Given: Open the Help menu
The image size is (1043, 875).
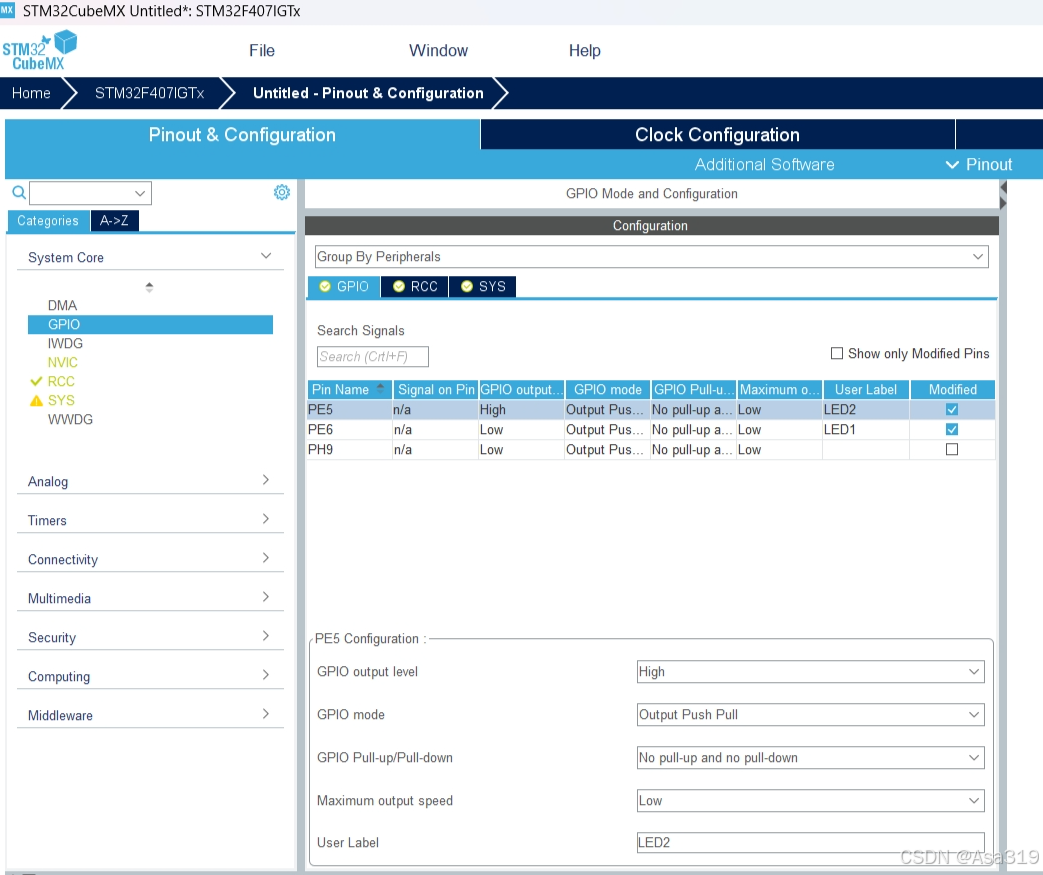Looking at the screenshot, I should click(585, 51).
